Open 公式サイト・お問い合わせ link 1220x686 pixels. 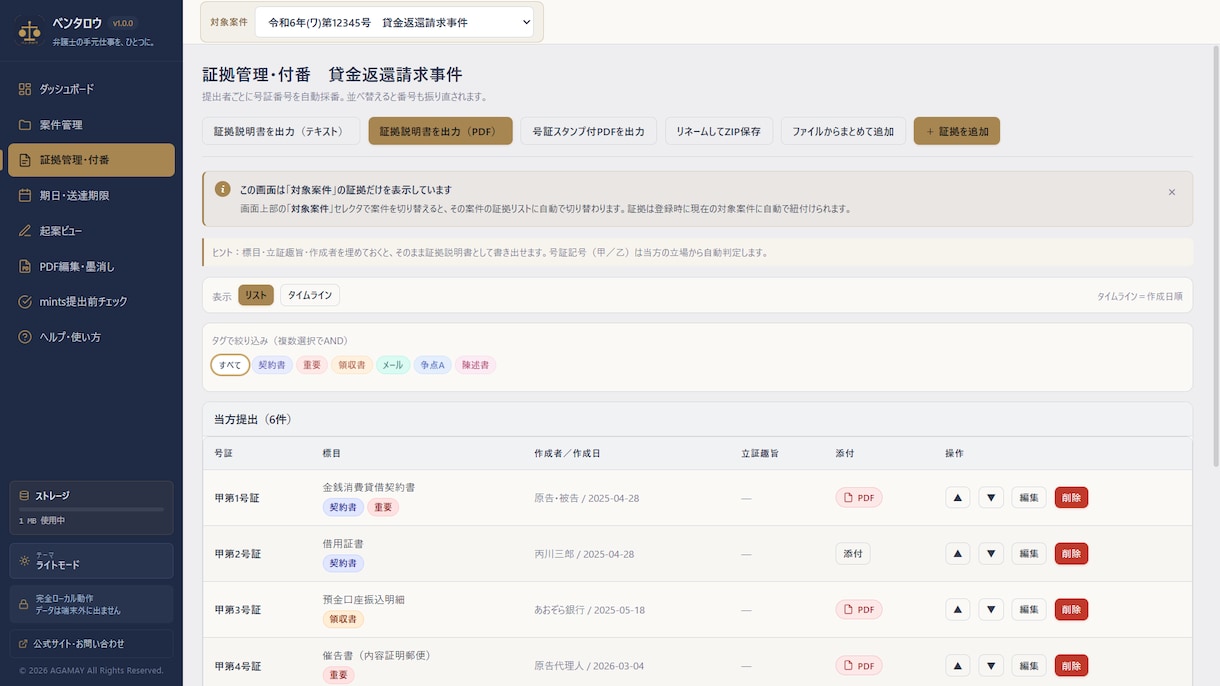pos(91,643)
